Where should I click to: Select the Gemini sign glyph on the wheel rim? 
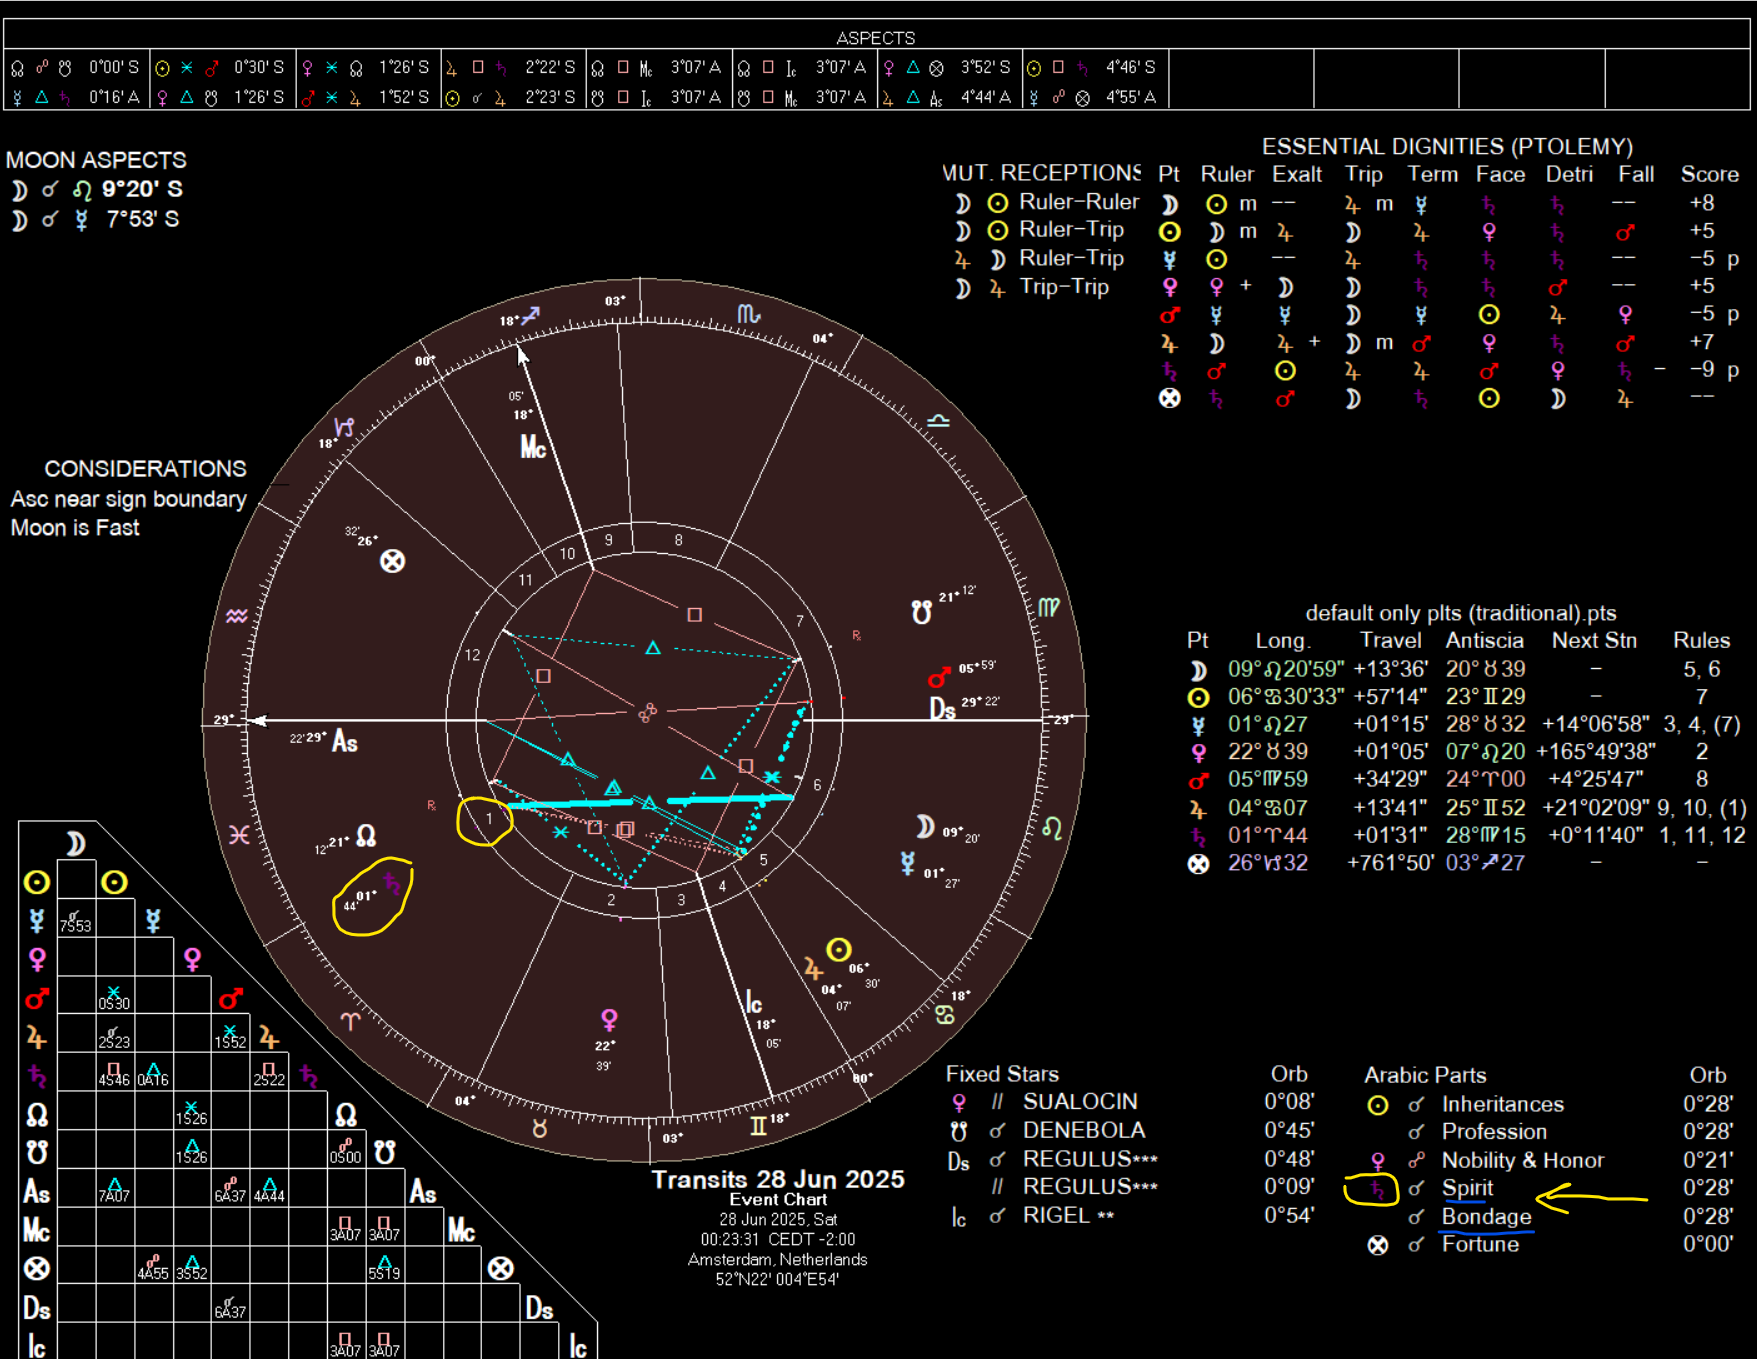[x=758, y=1127]
